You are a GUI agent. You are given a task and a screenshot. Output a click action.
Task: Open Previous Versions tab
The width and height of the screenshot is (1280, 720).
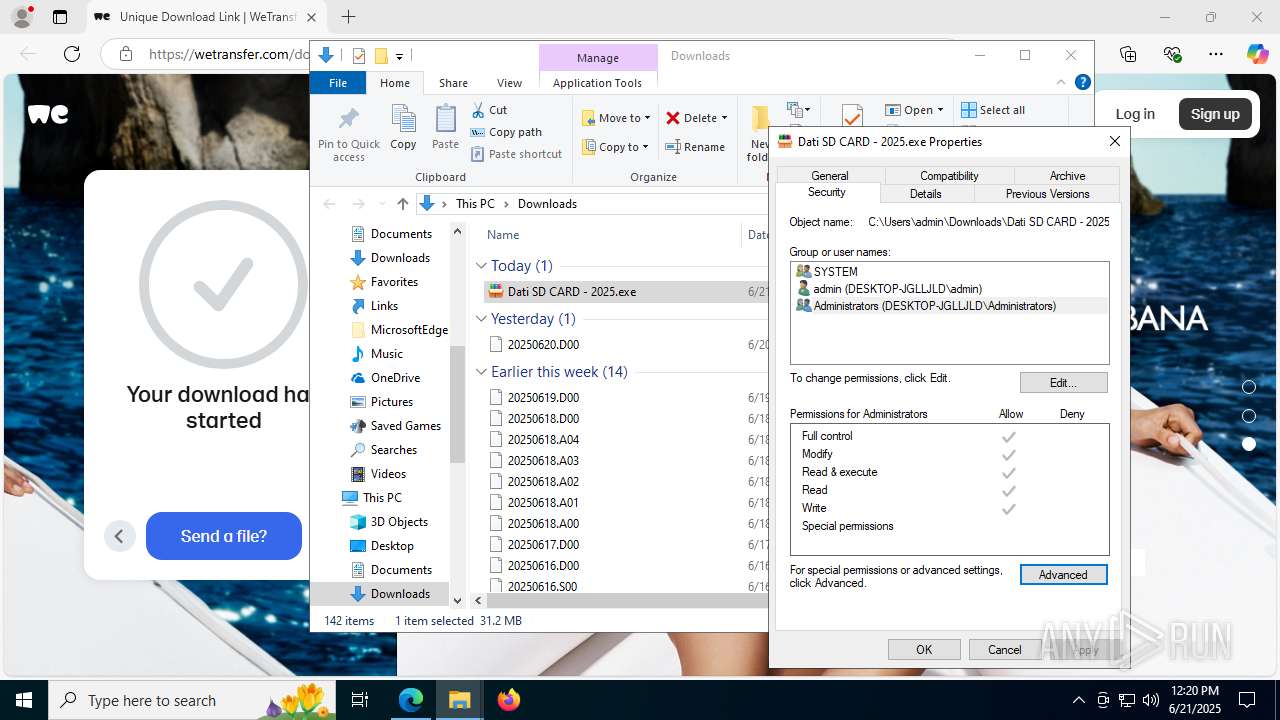[x=1047, y=194]
